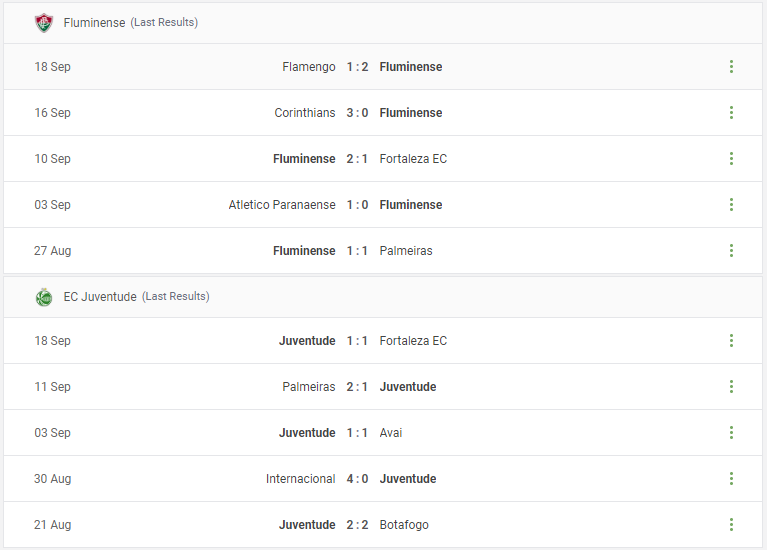Screen dimensions: 767x550
Task: Open three-dot menu for Juventude vs Botafogo
Action: (x=731, y=525)
